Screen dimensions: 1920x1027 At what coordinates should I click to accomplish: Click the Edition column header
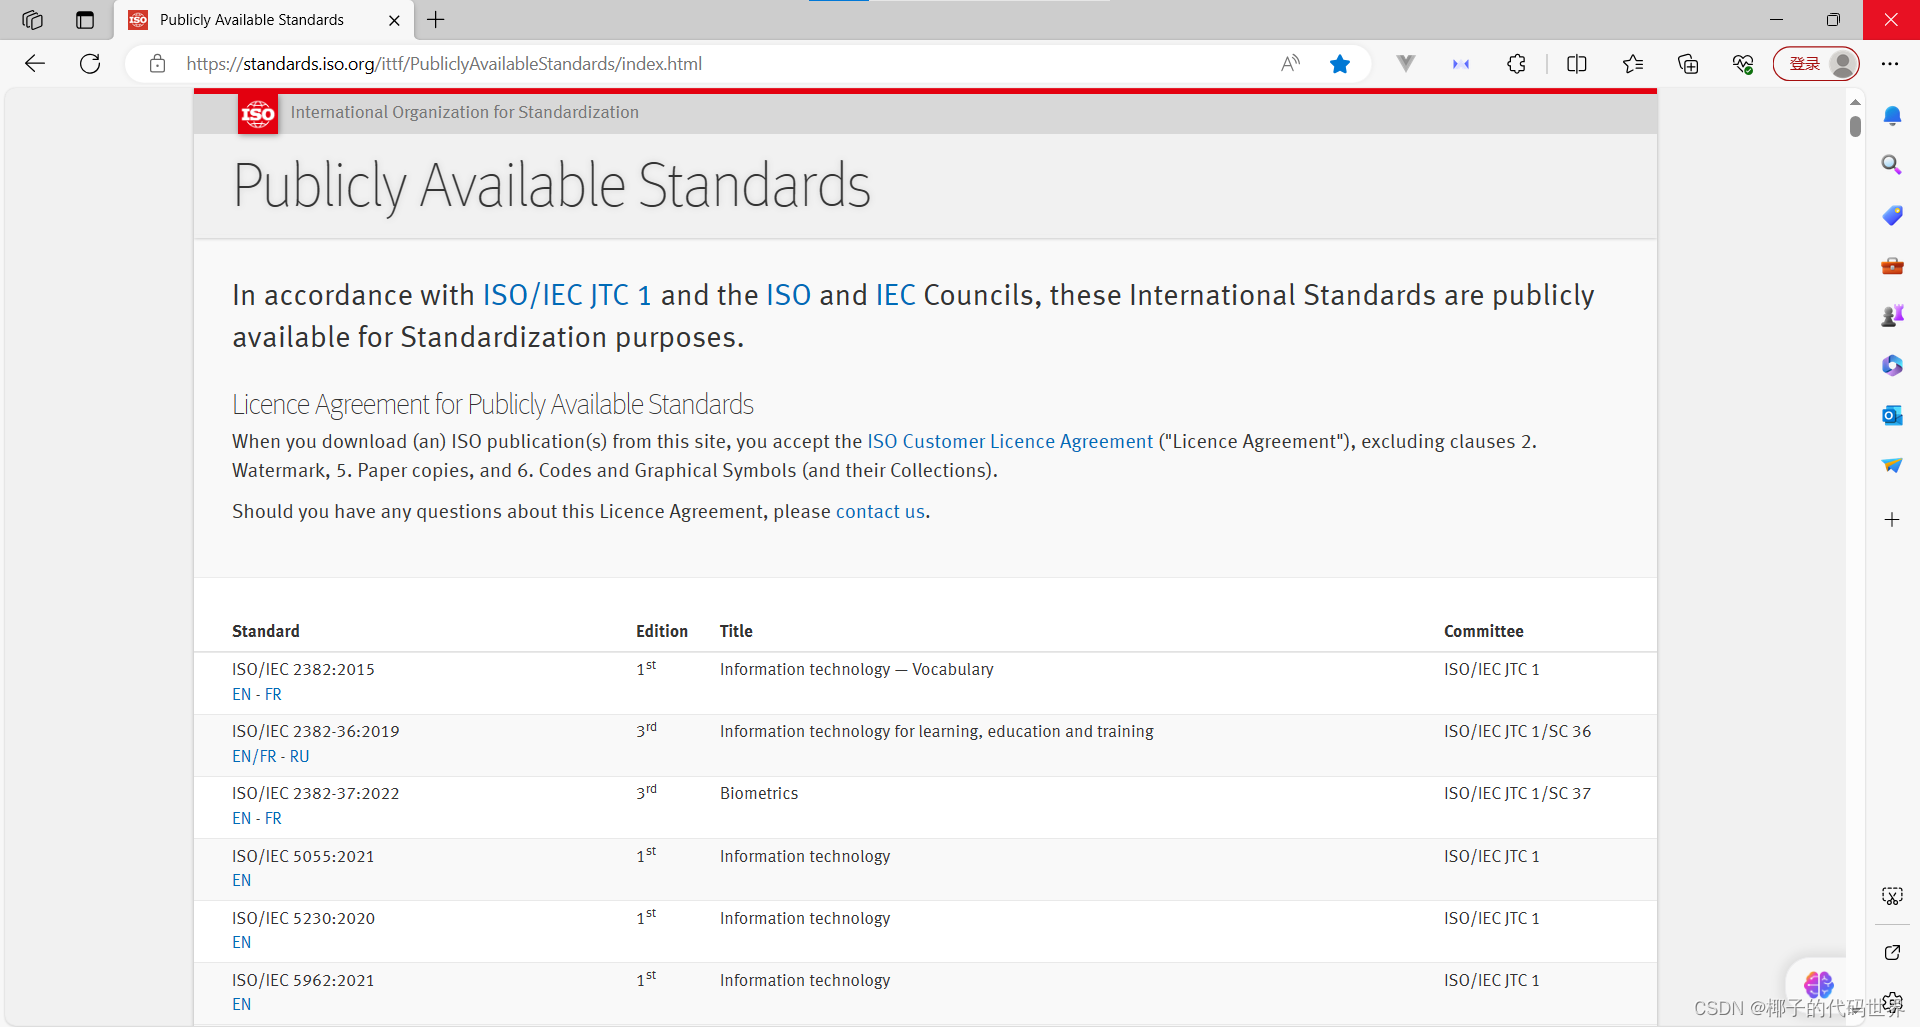pos(662,631)
